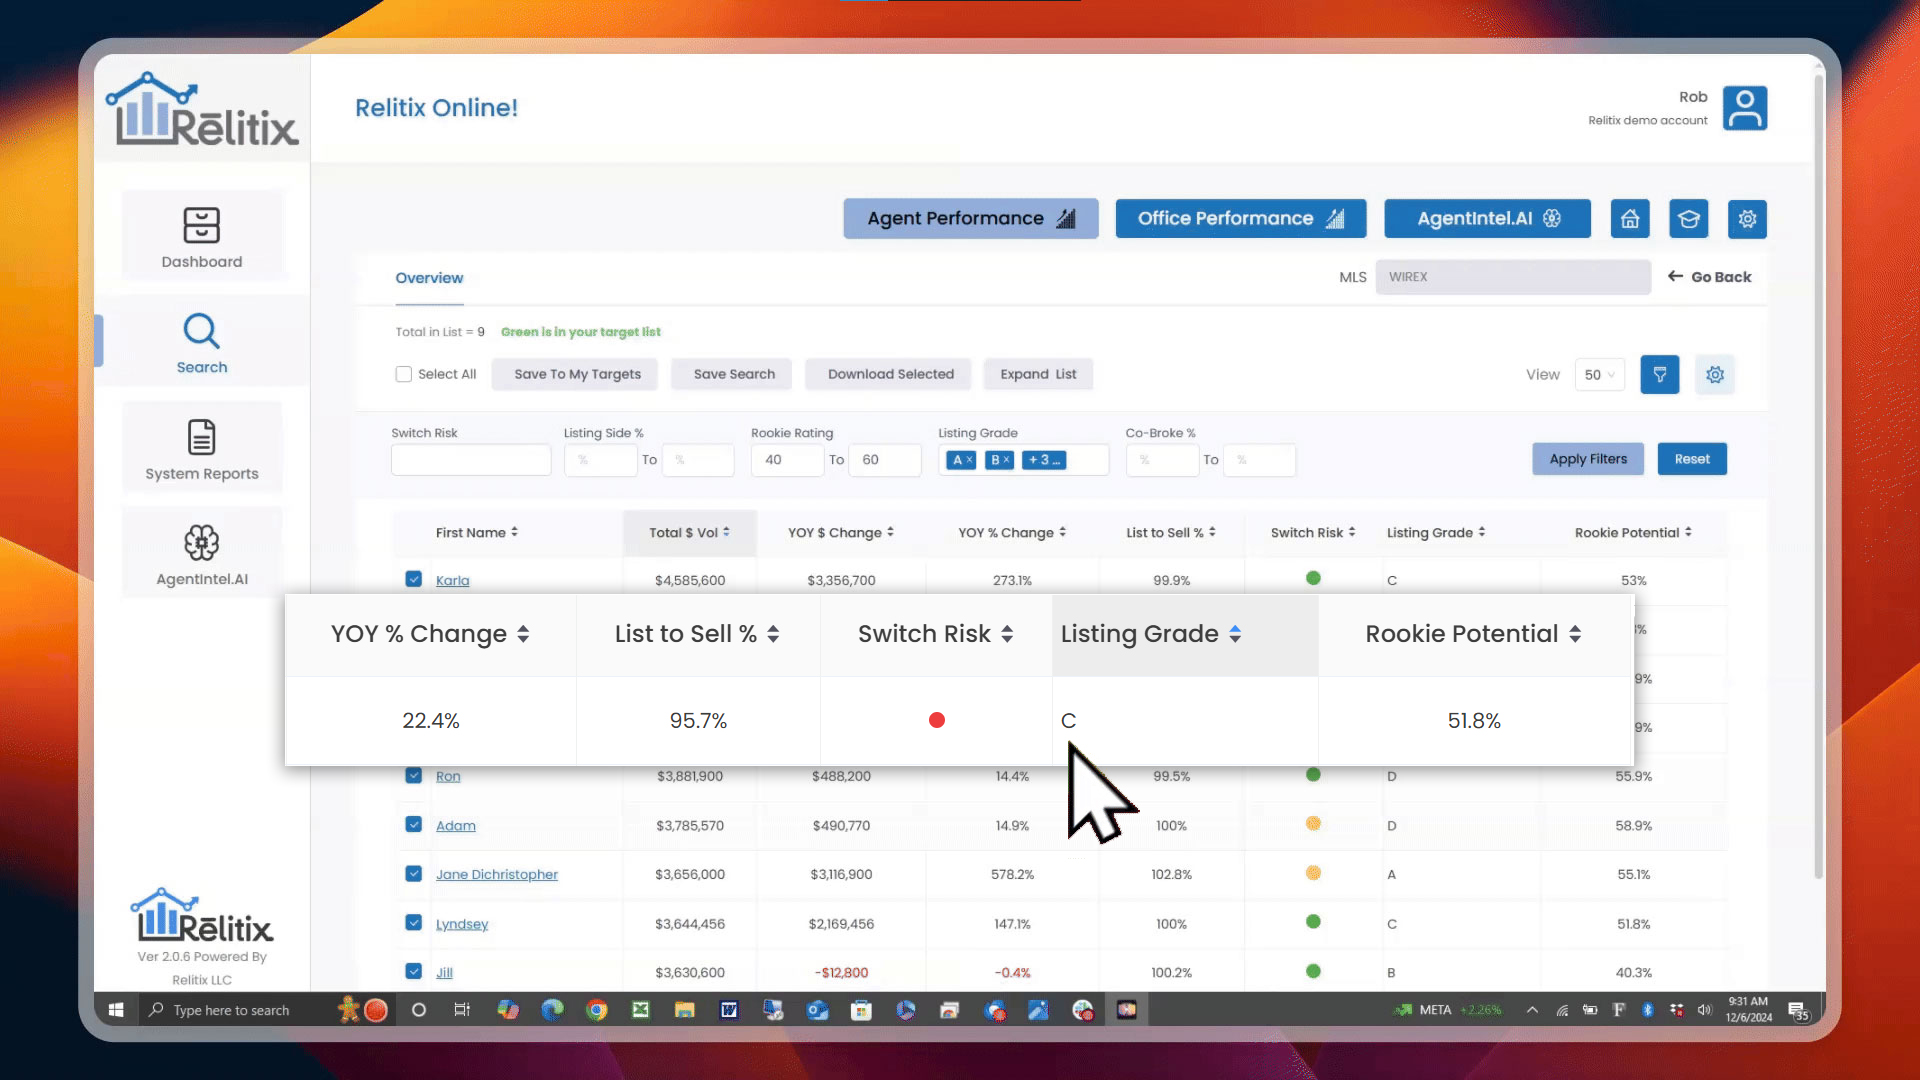Click Karla's green switch risk dot
Screen dimensions: 1920x1080
tap(1313, 578)
